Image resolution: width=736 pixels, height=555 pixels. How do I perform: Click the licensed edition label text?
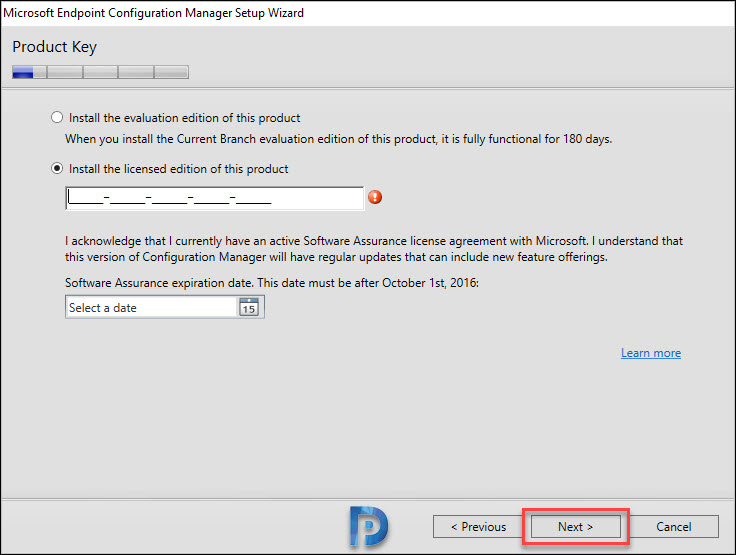pos(178,169)
